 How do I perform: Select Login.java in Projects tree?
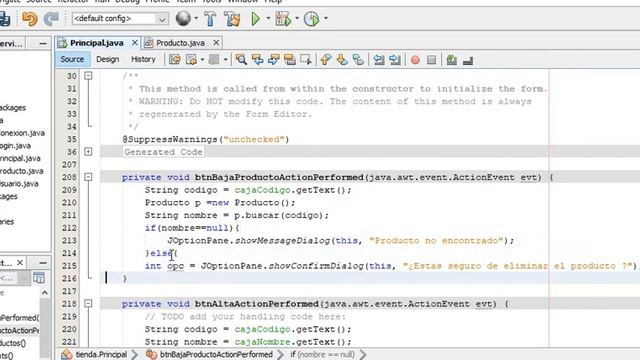pos(15,146)
